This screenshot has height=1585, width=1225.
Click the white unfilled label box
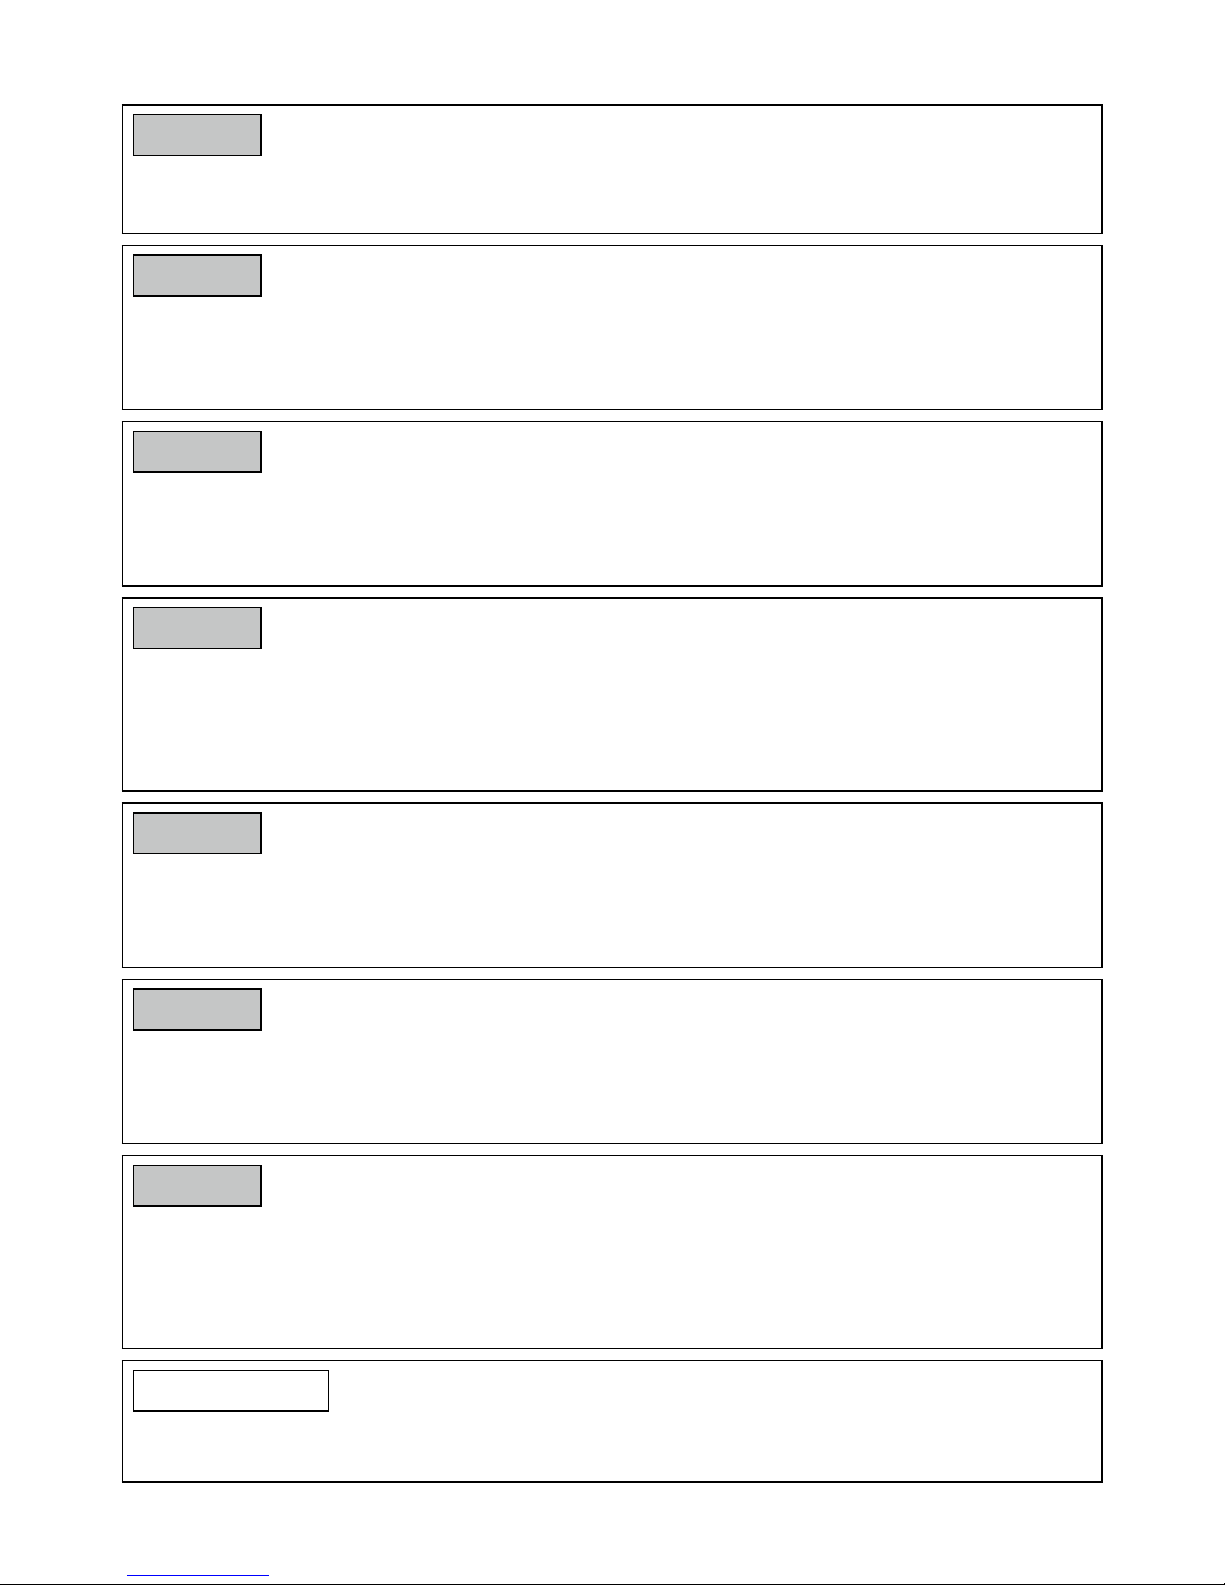pyautogui.click(x=231, y=1391)
